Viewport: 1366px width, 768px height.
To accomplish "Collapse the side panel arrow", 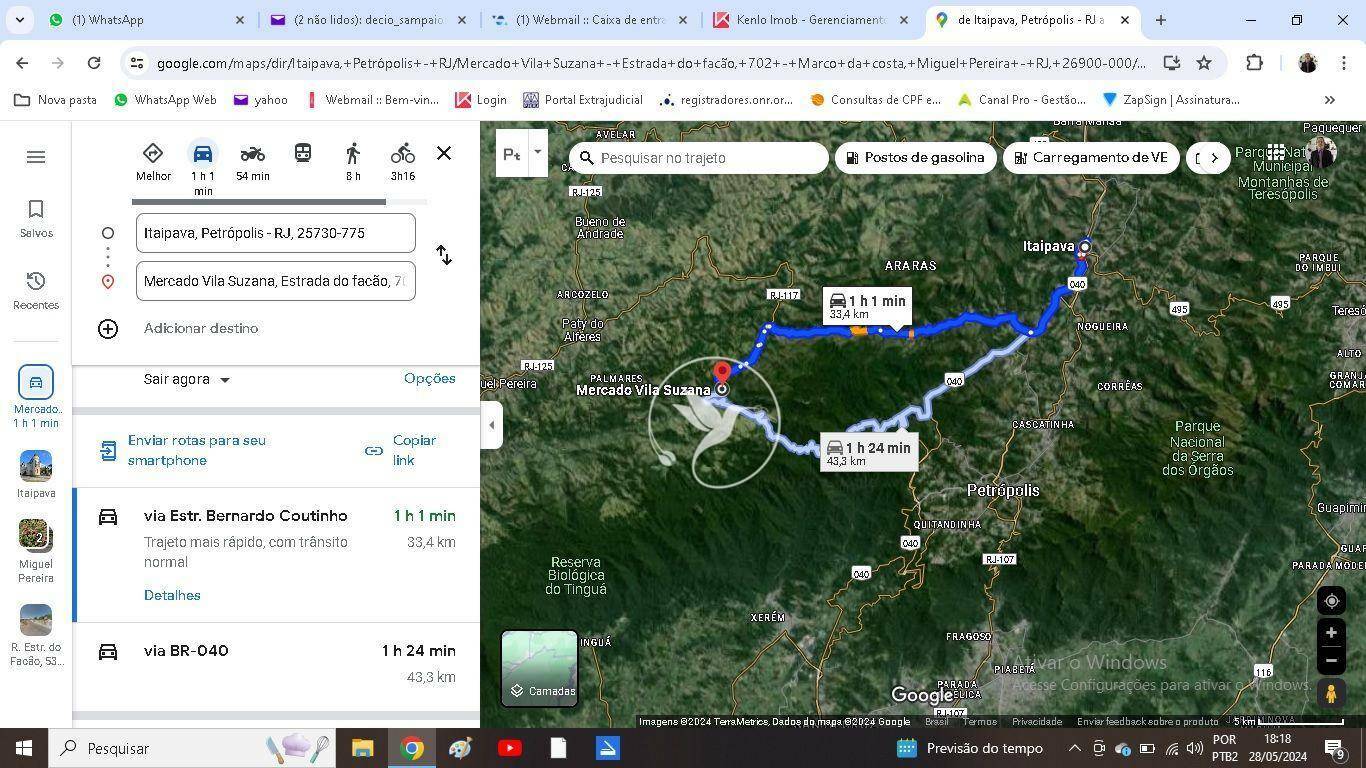I will [491, 425].
